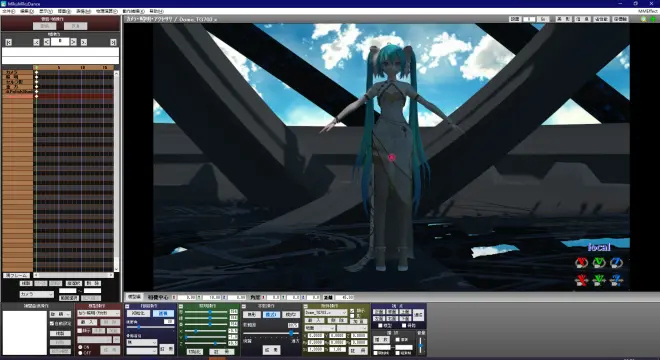
Task: Collapse the light operation panel
Action: pyautogui.click(x=181, y=306)
